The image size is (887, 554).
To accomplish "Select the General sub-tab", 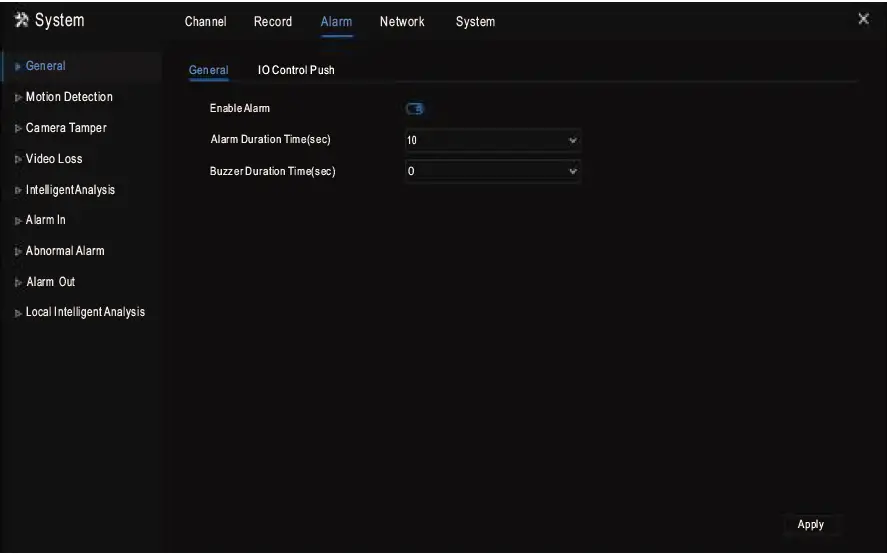I will pyautogui.click(x=209, y=70).
